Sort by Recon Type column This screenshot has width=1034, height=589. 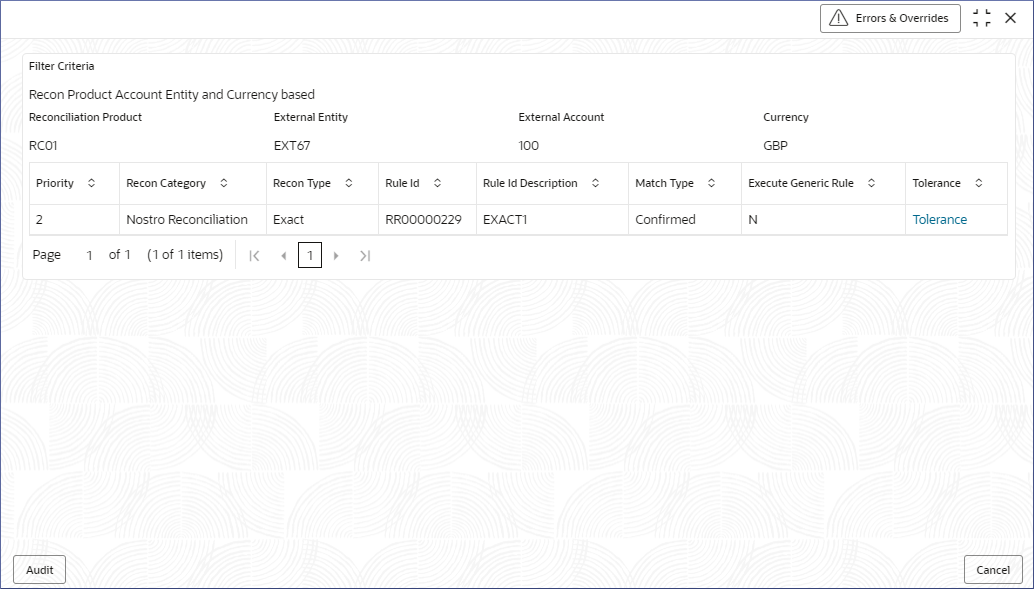click(349, 183)
